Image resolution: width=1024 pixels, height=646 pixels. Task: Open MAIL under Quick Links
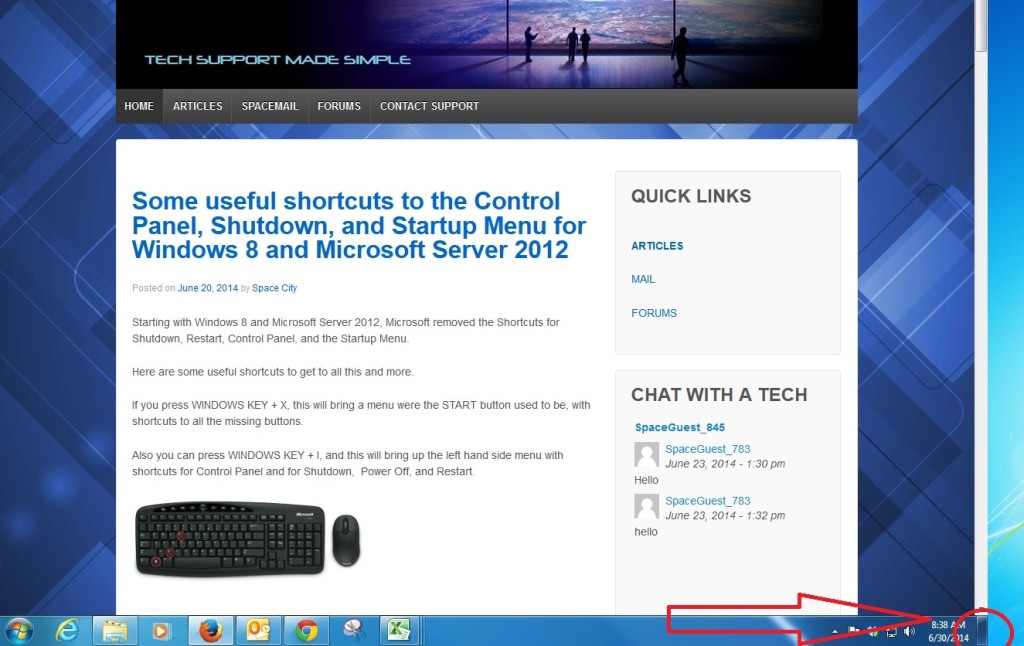click(643, 280)
